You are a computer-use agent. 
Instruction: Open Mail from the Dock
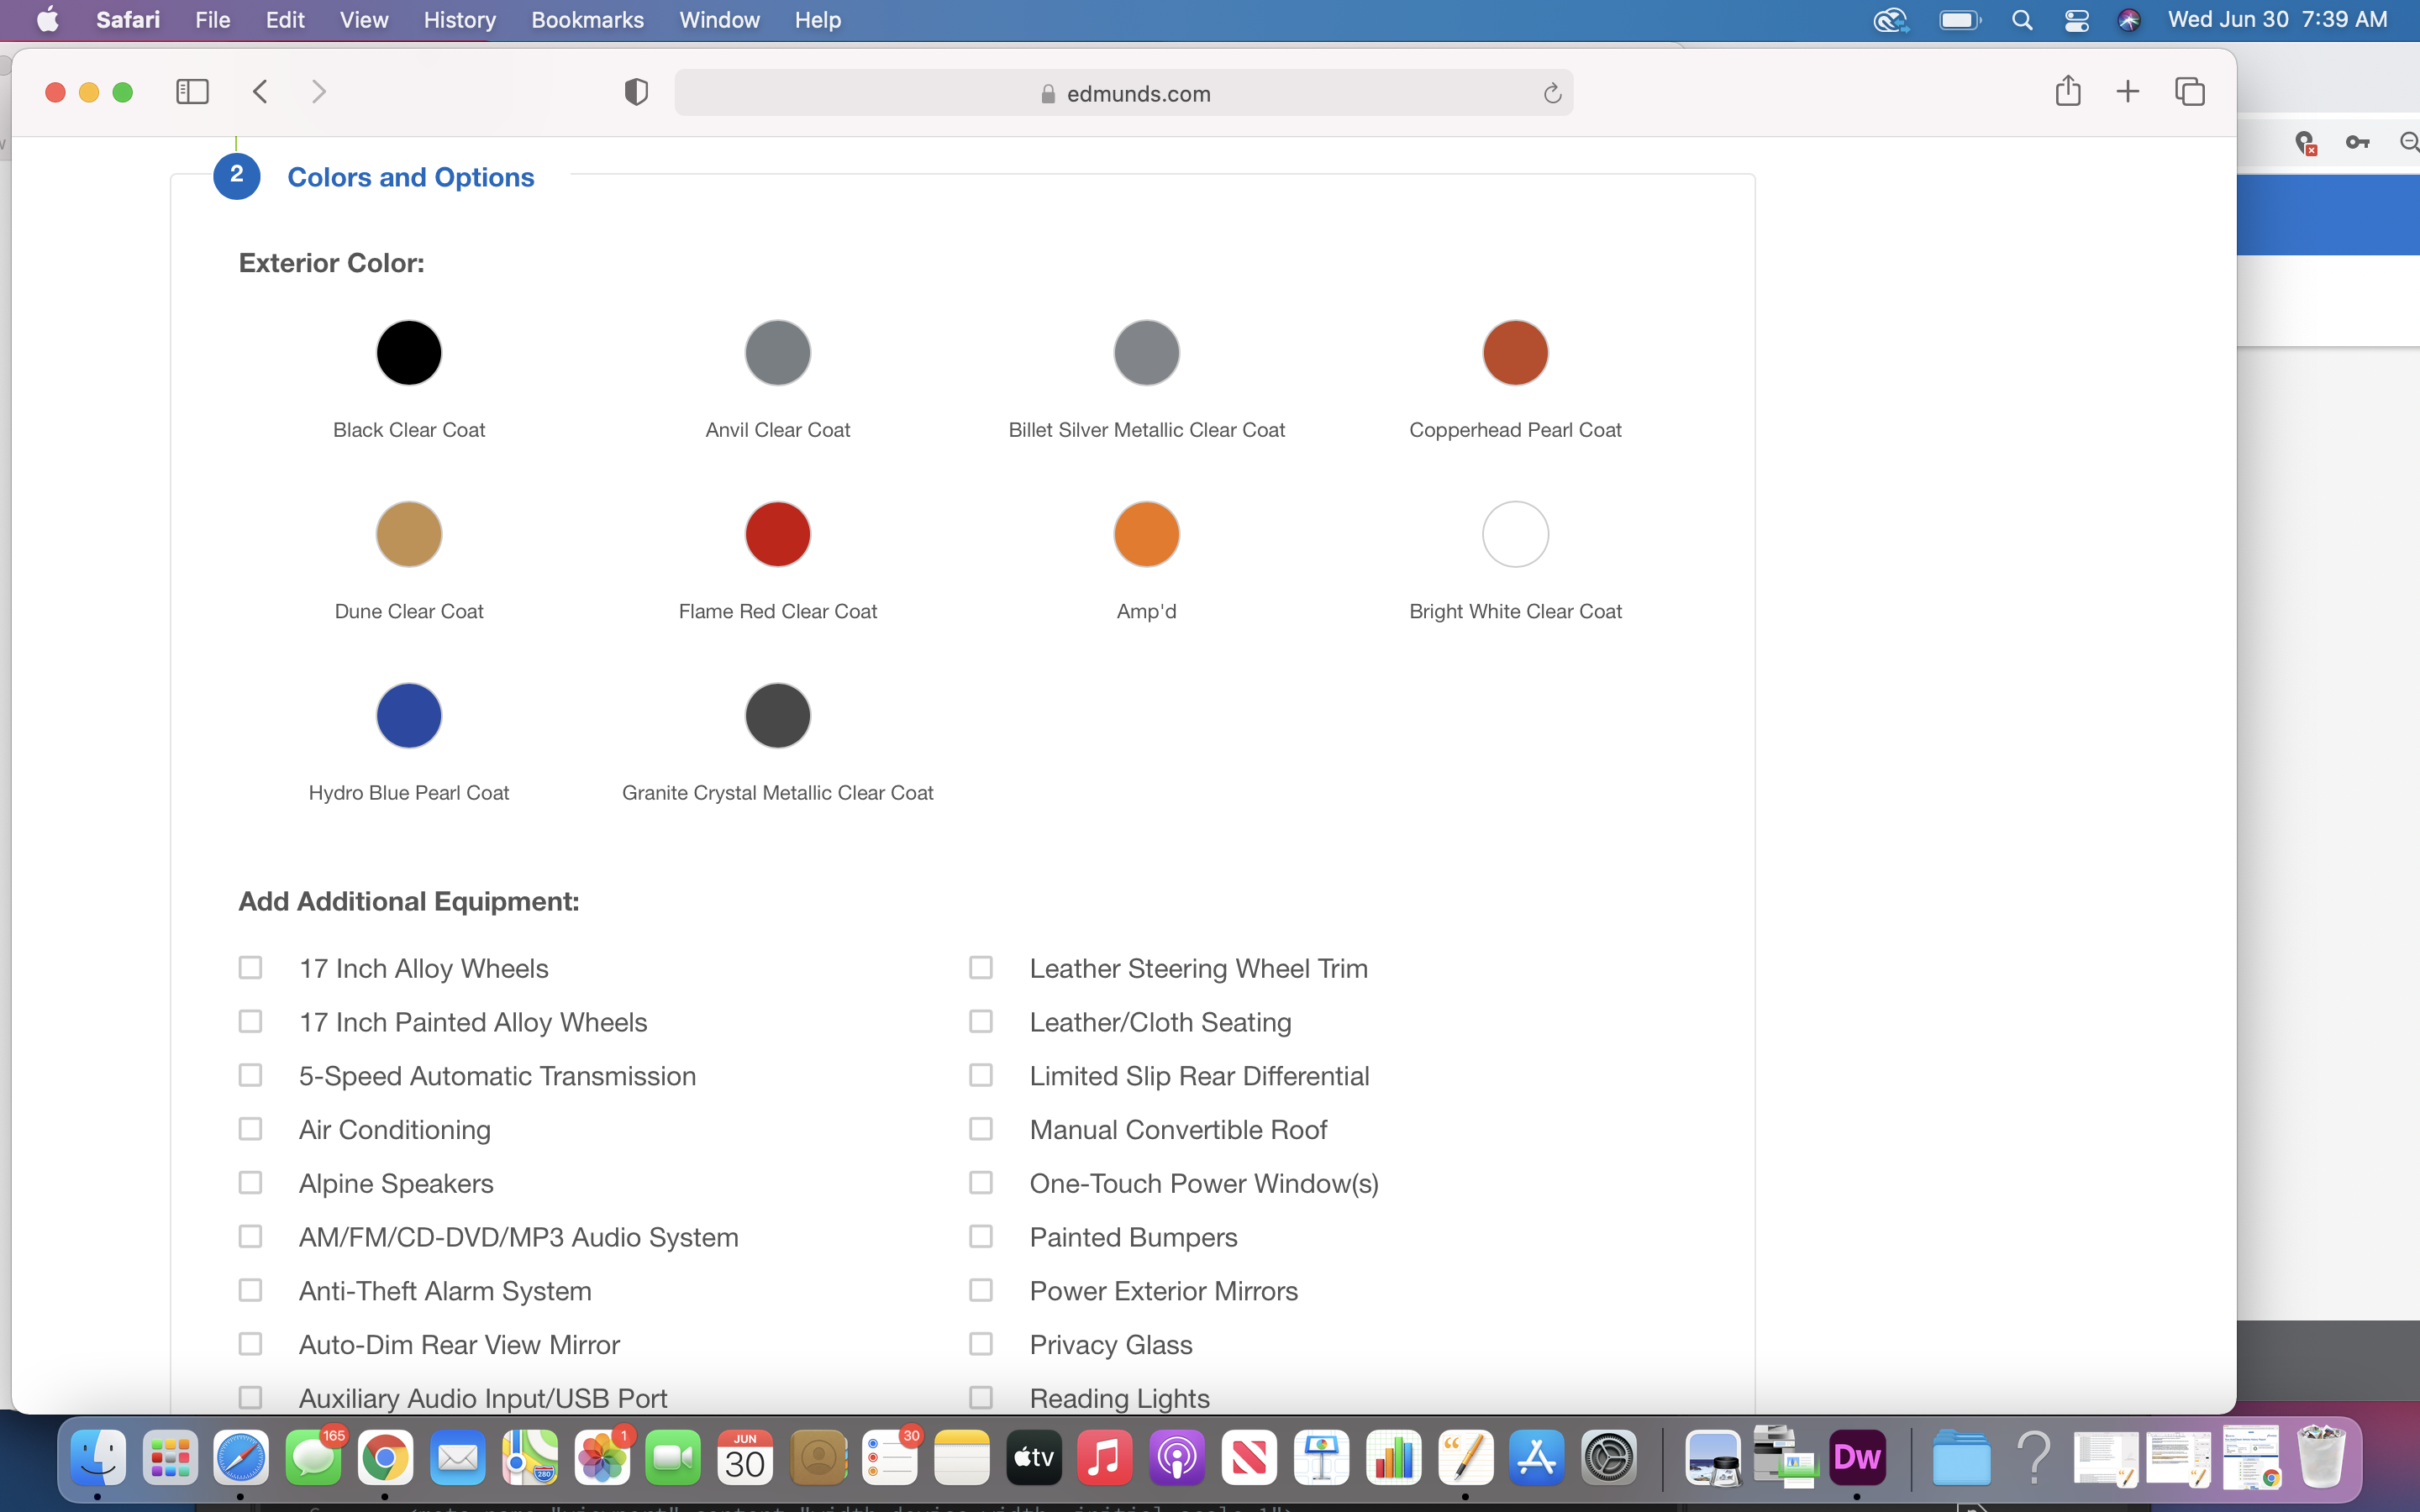[x=458, y=1458]
